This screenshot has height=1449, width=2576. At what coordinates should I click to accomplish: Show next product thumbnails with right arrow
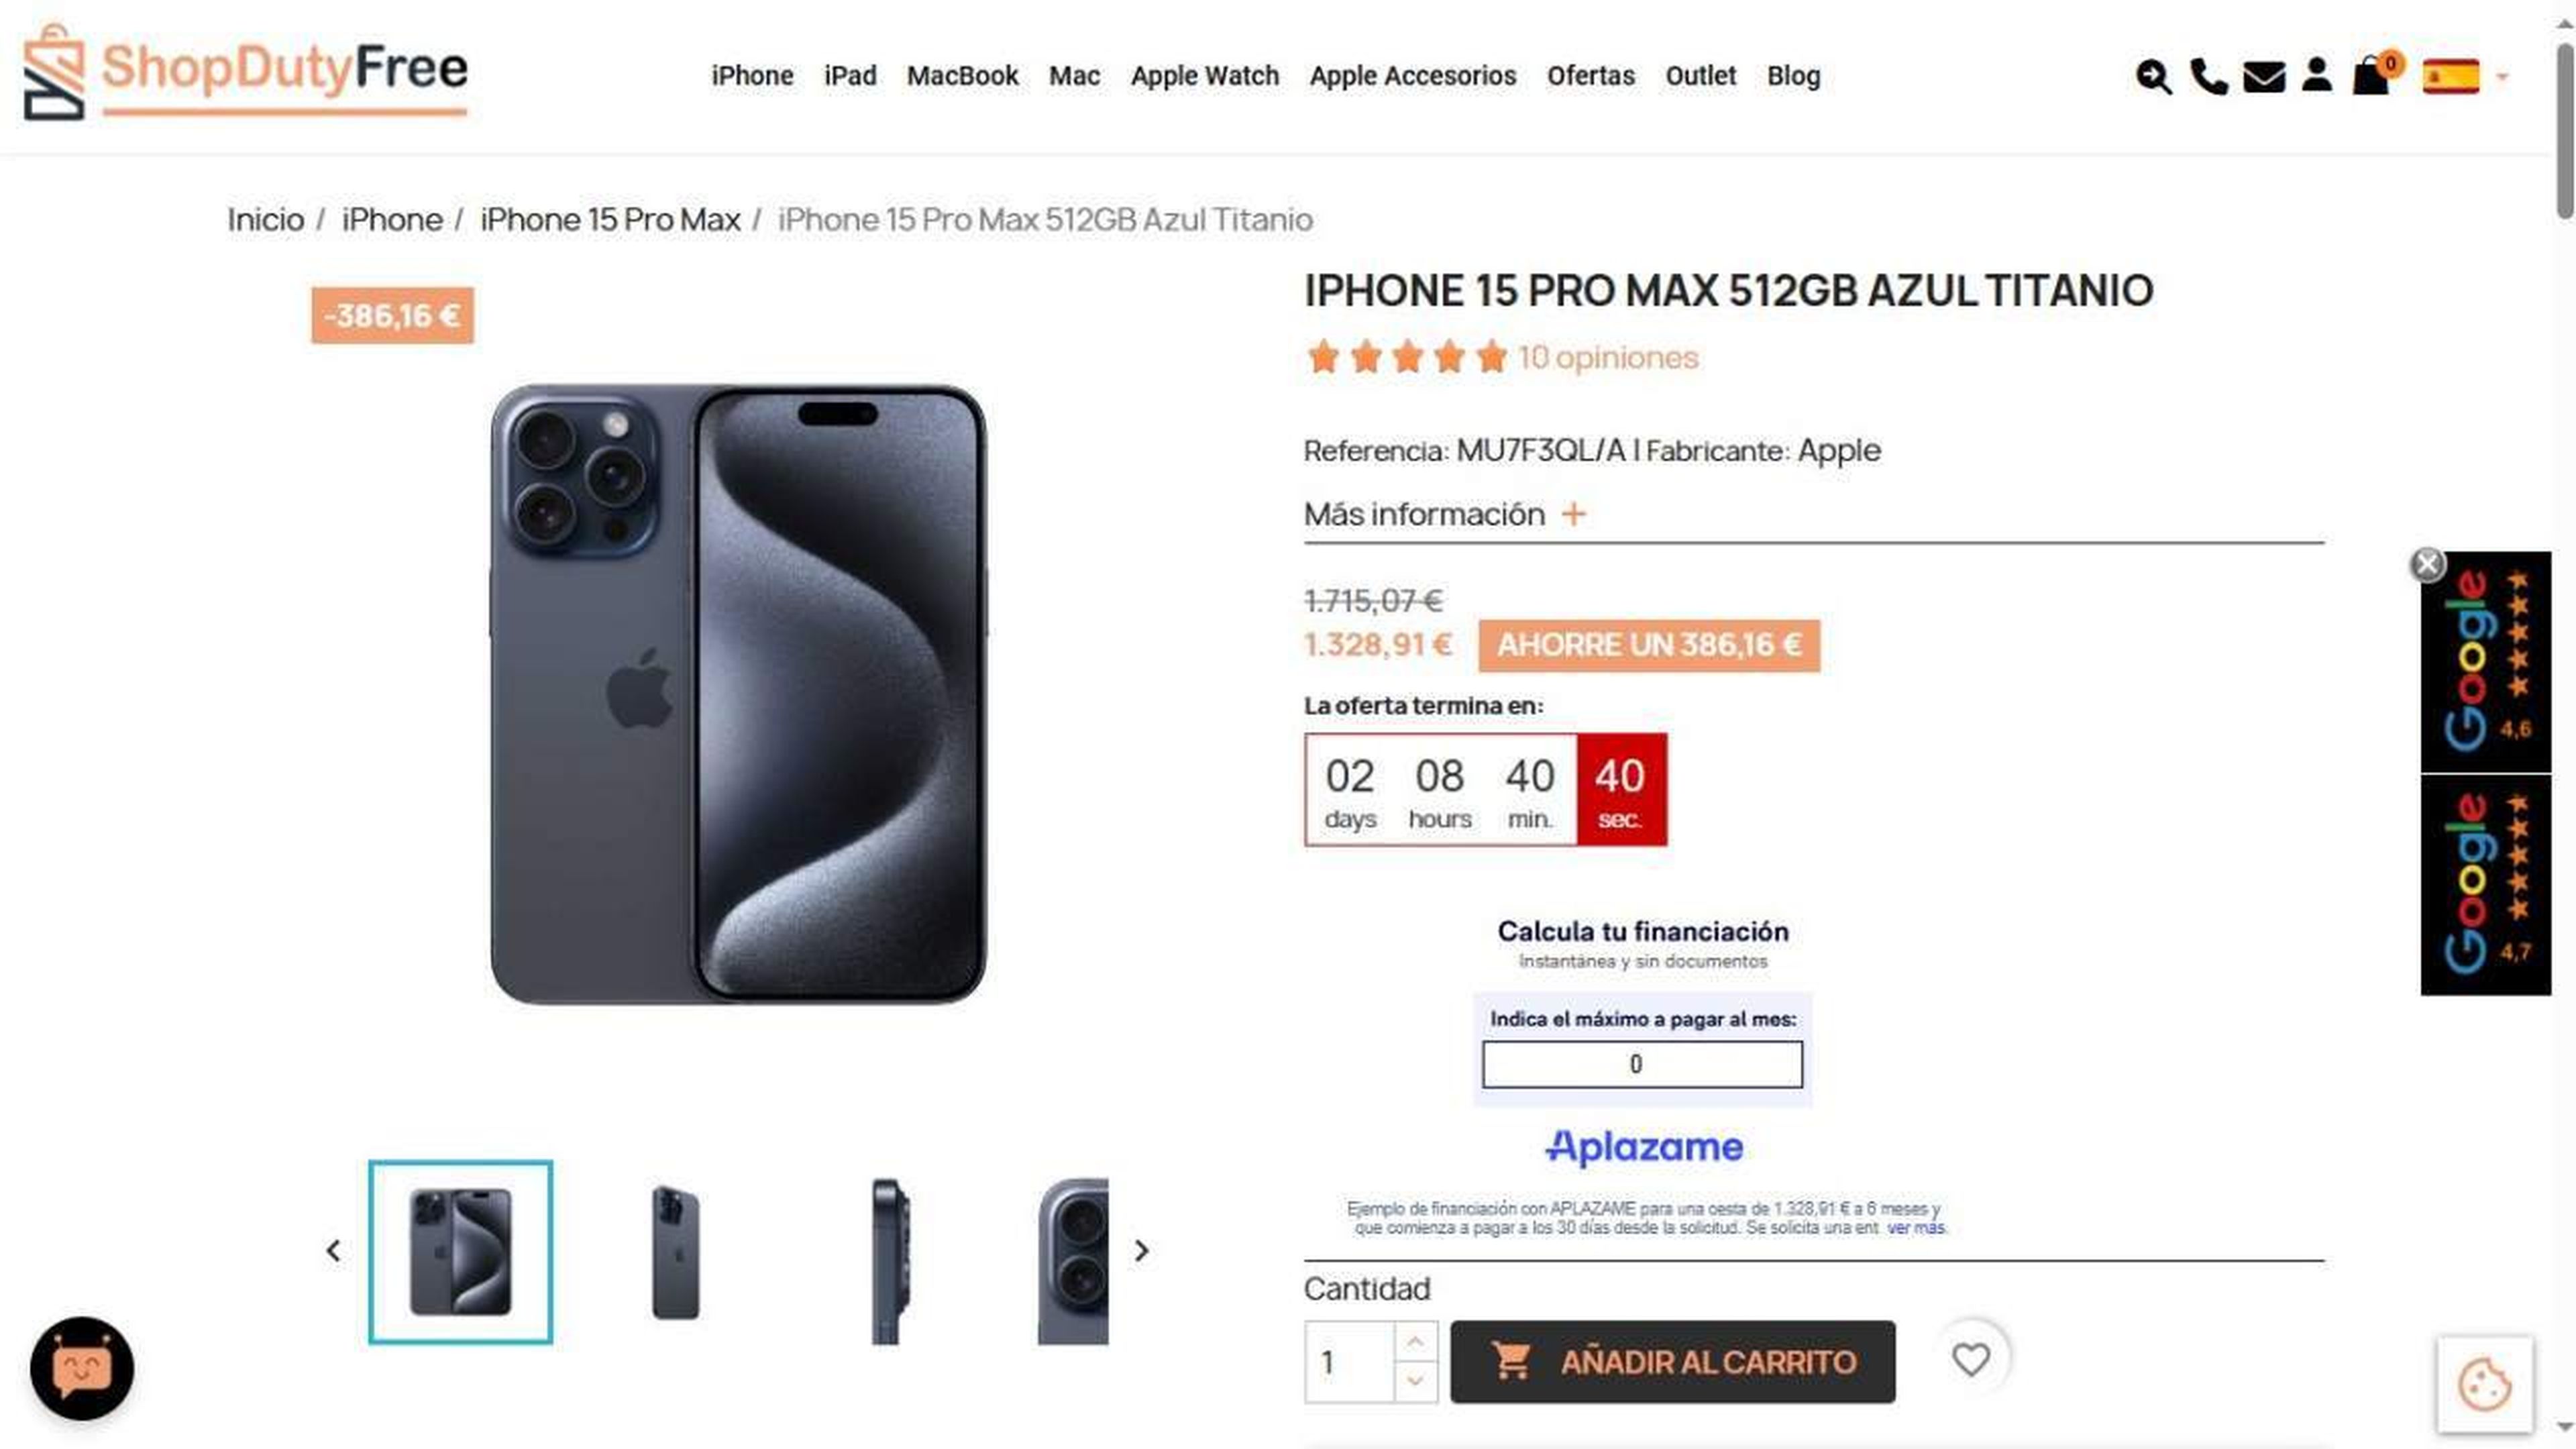1141,1251
